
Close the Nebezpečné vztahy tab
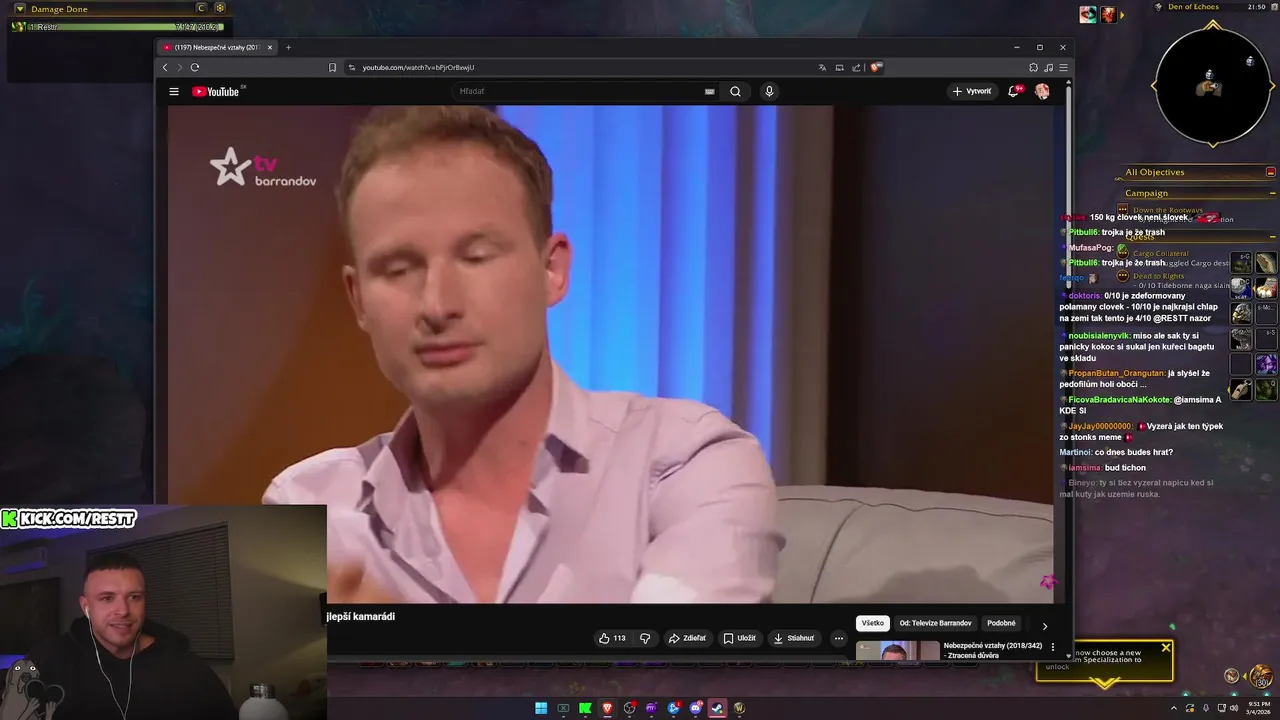(x=269, y=47)
